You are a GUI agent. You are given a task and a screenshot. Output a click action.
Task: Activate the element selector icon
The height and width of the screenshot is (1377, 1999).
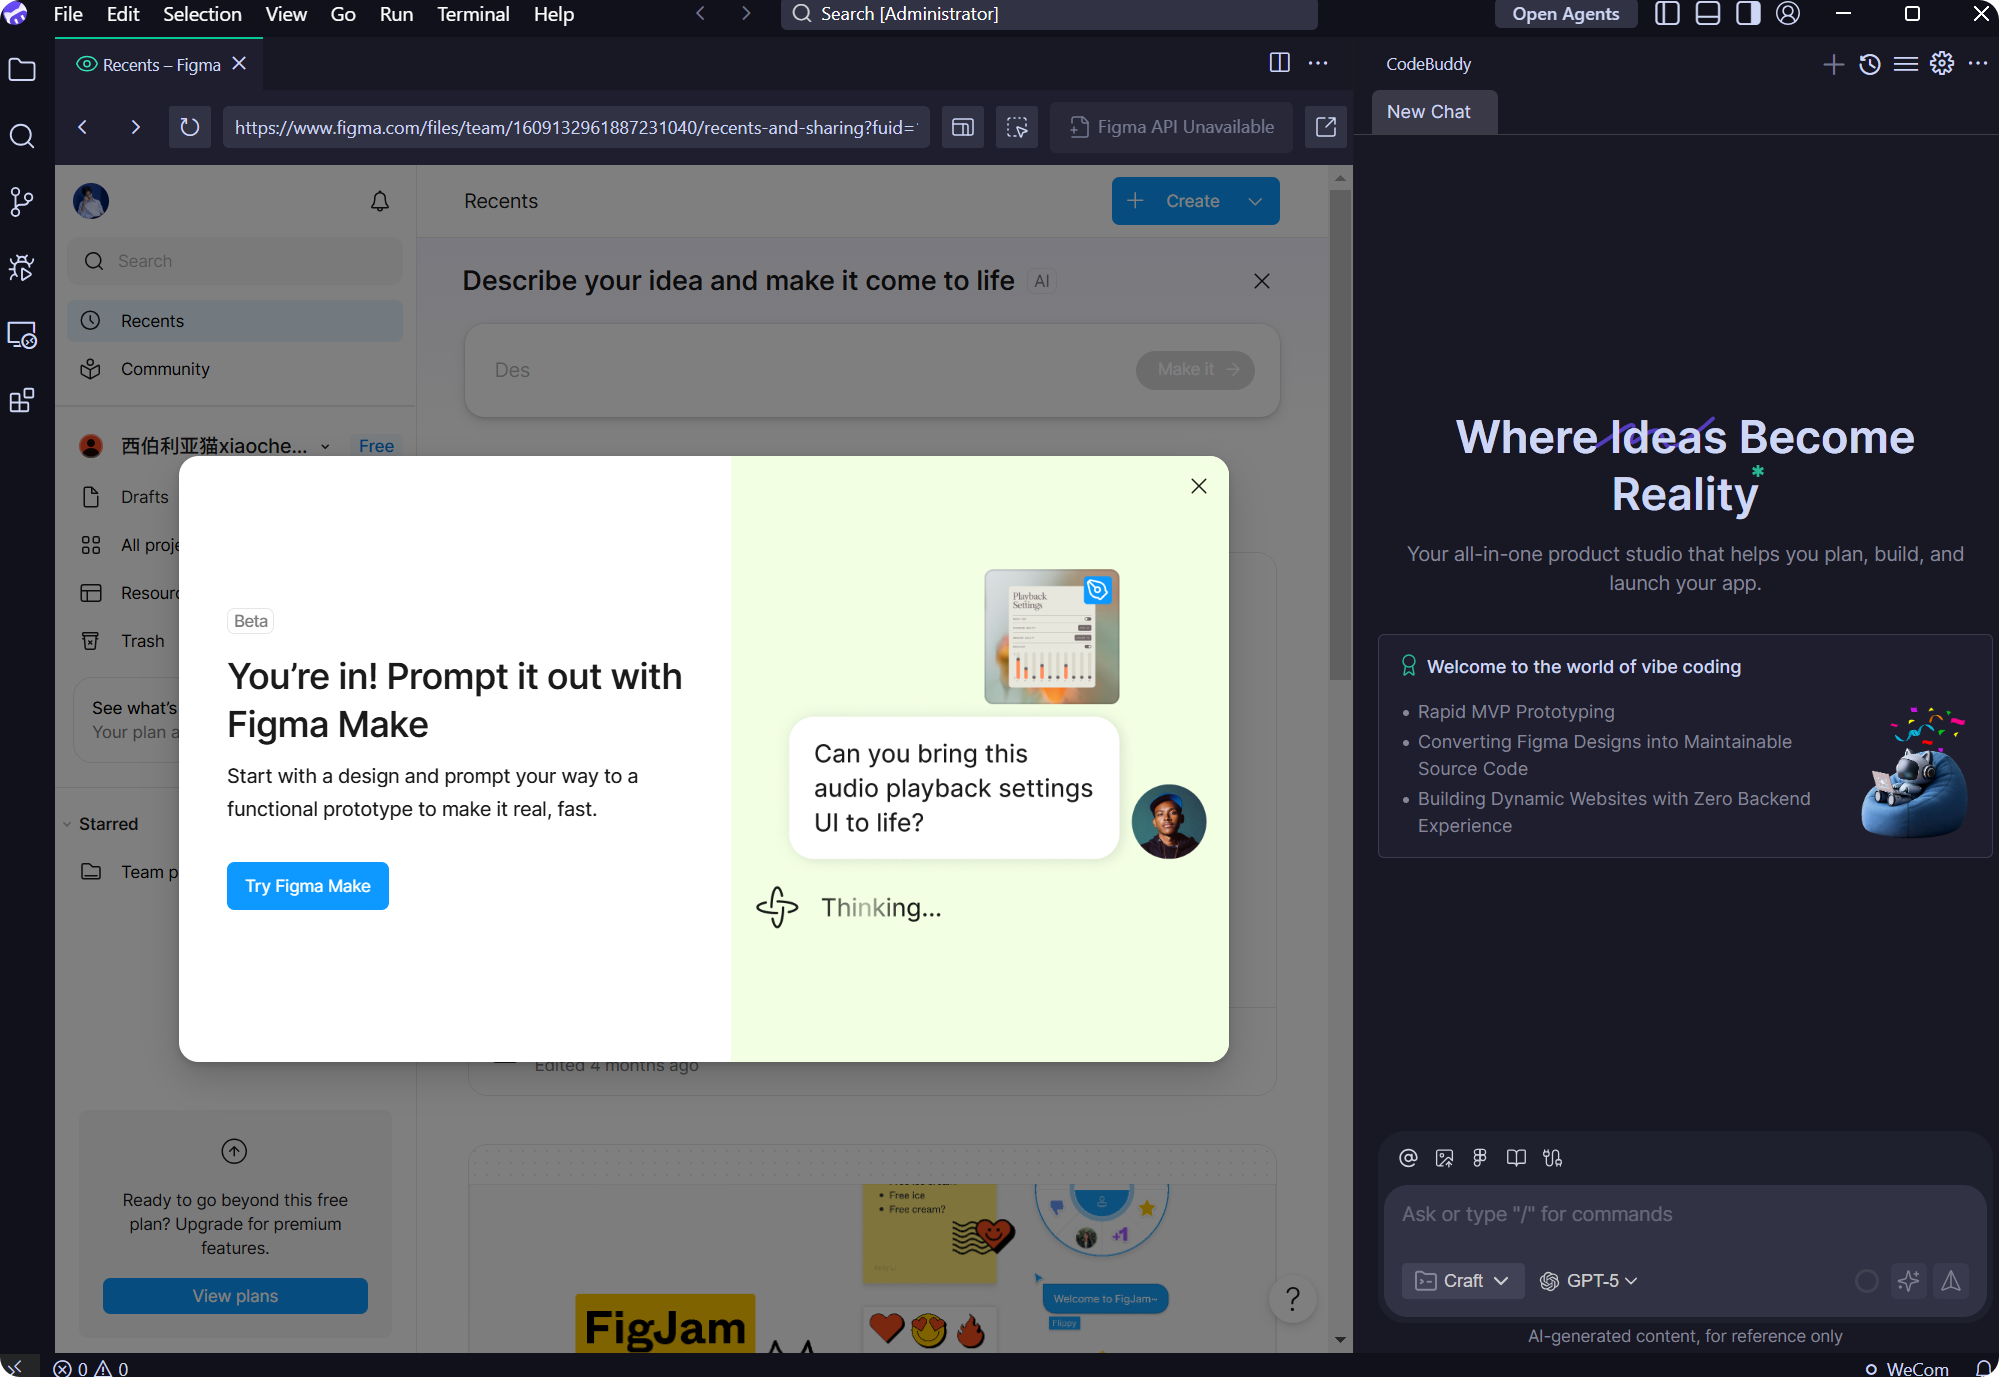coord(1017,127)
